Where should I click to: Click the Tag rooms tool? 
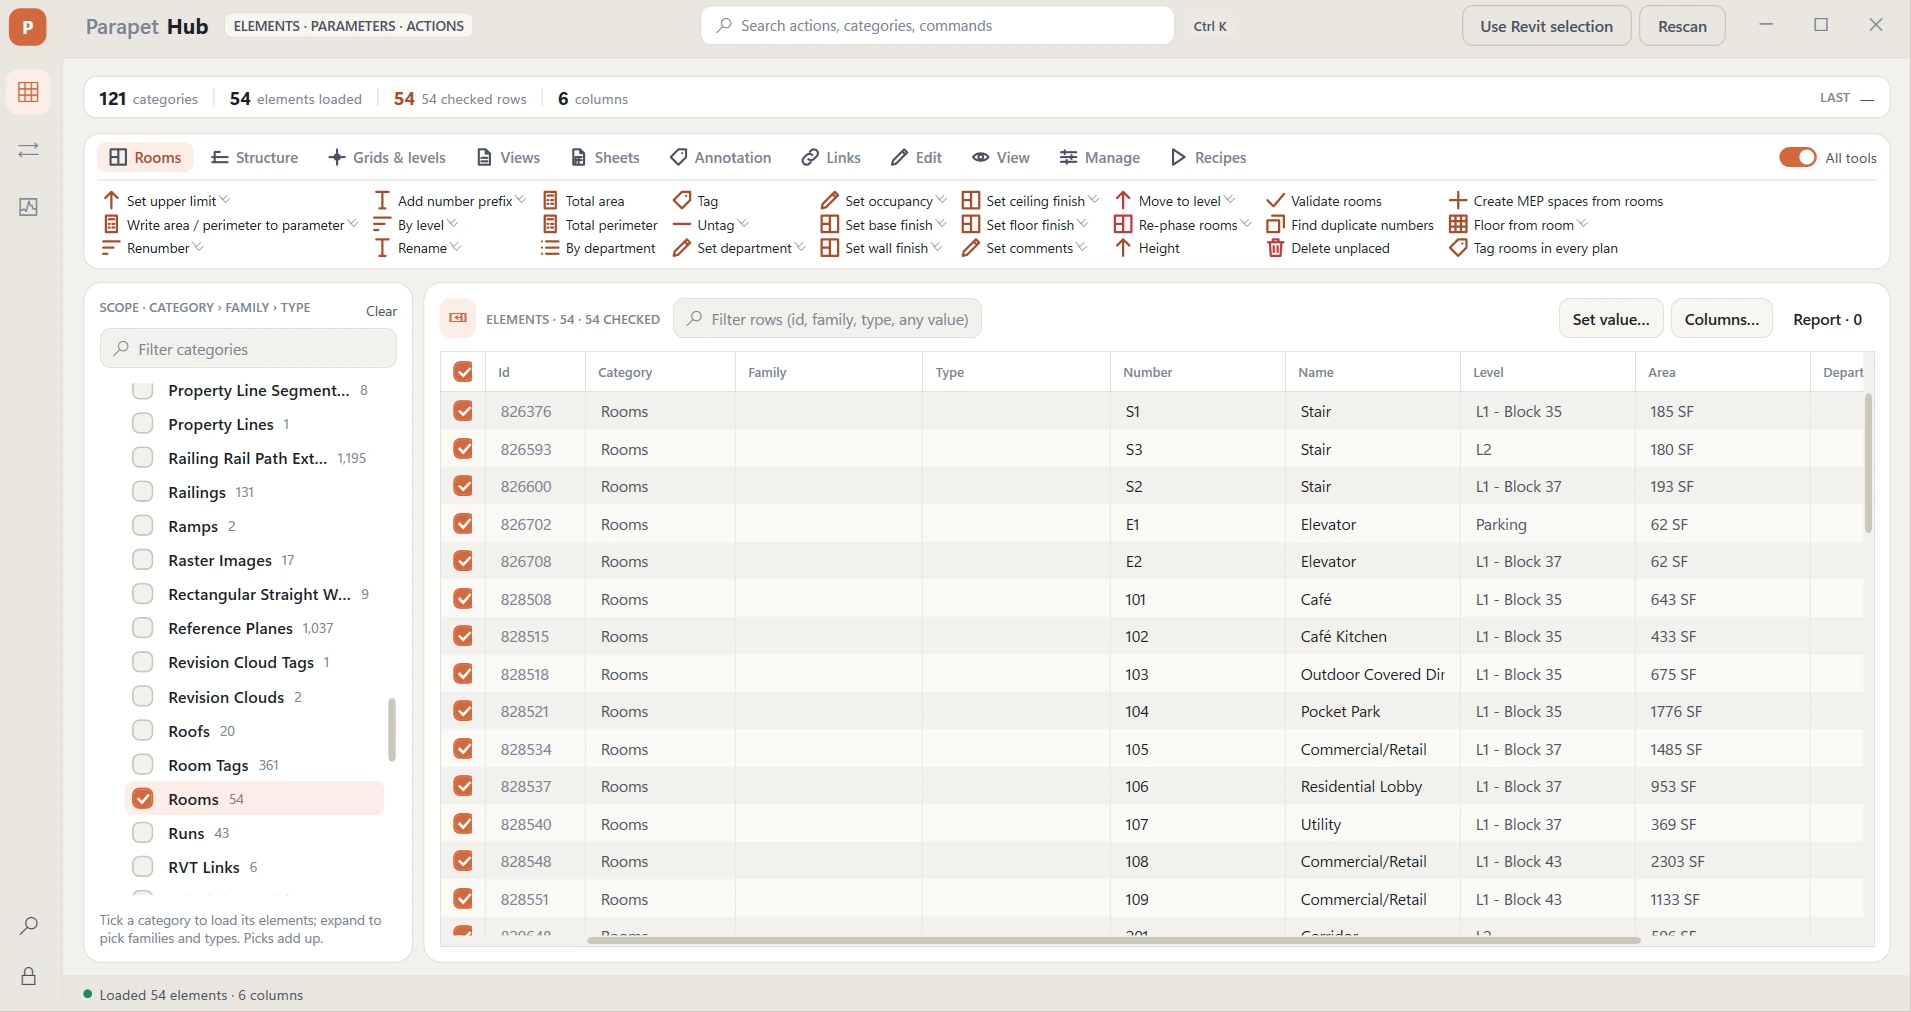coord(696,201)
